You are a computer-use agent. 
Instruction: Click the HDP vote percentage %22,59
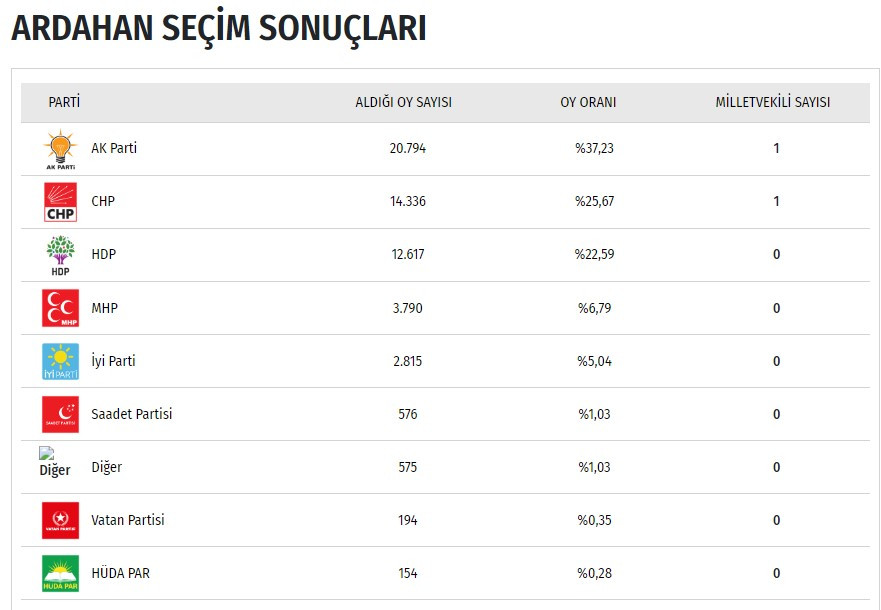click(594, 254)
